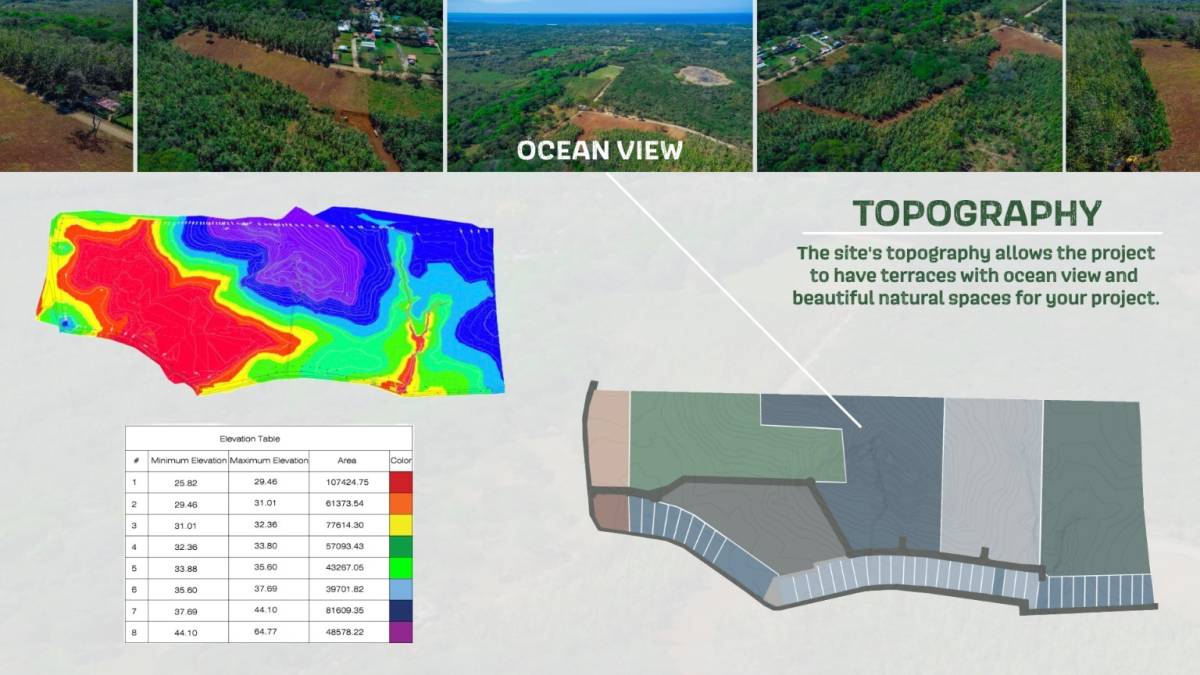Click the red color swatch in row 1

click(401, 482)
